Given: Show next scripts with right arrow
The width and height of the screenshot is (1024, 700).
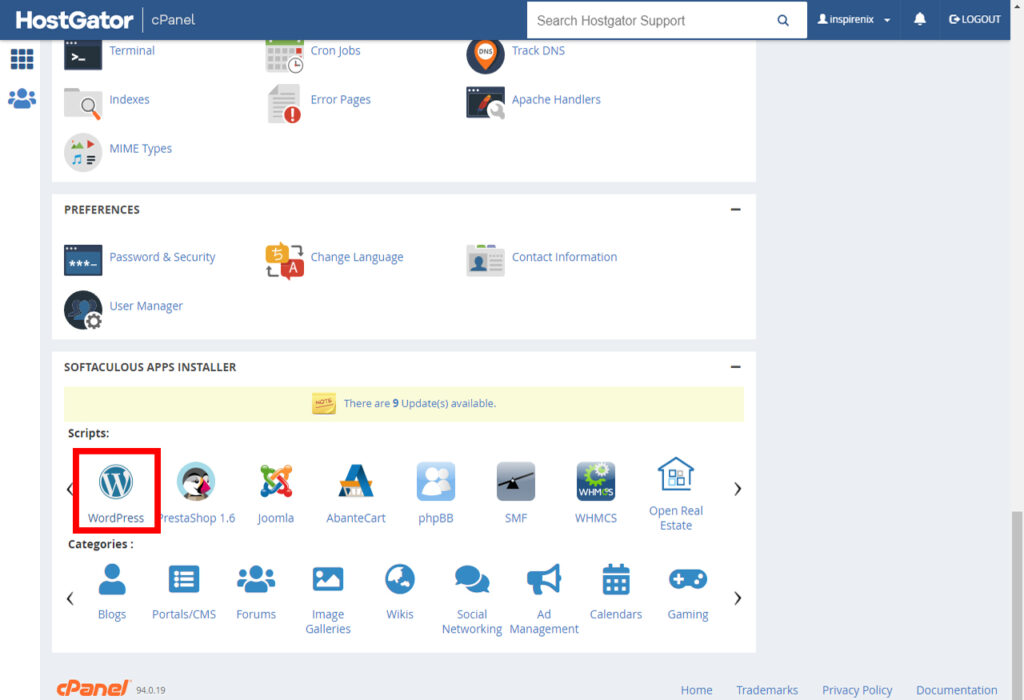Looking at the screenshot, I should point(737,489).
